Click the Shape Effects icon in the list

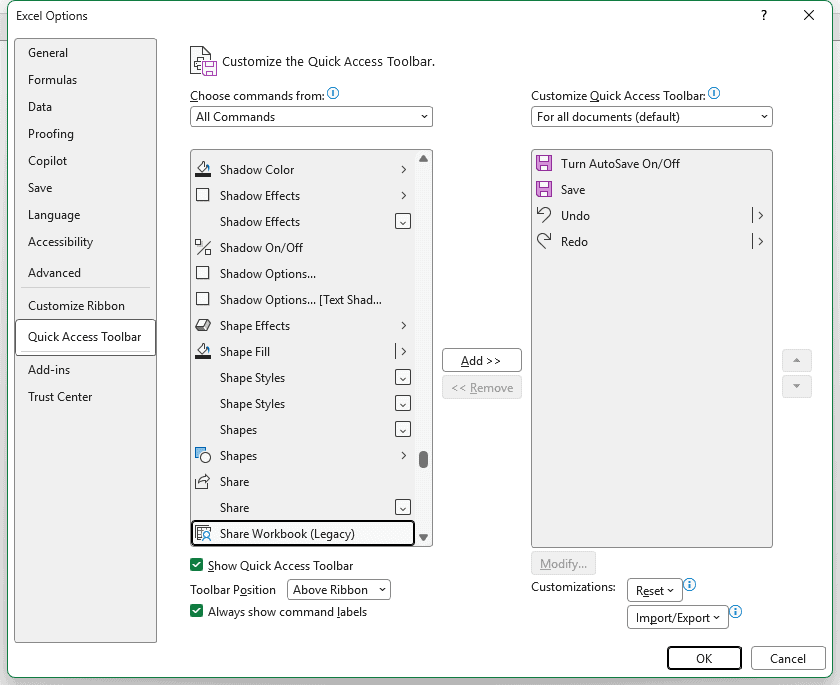pyautogui.click(x=202, y=325)
